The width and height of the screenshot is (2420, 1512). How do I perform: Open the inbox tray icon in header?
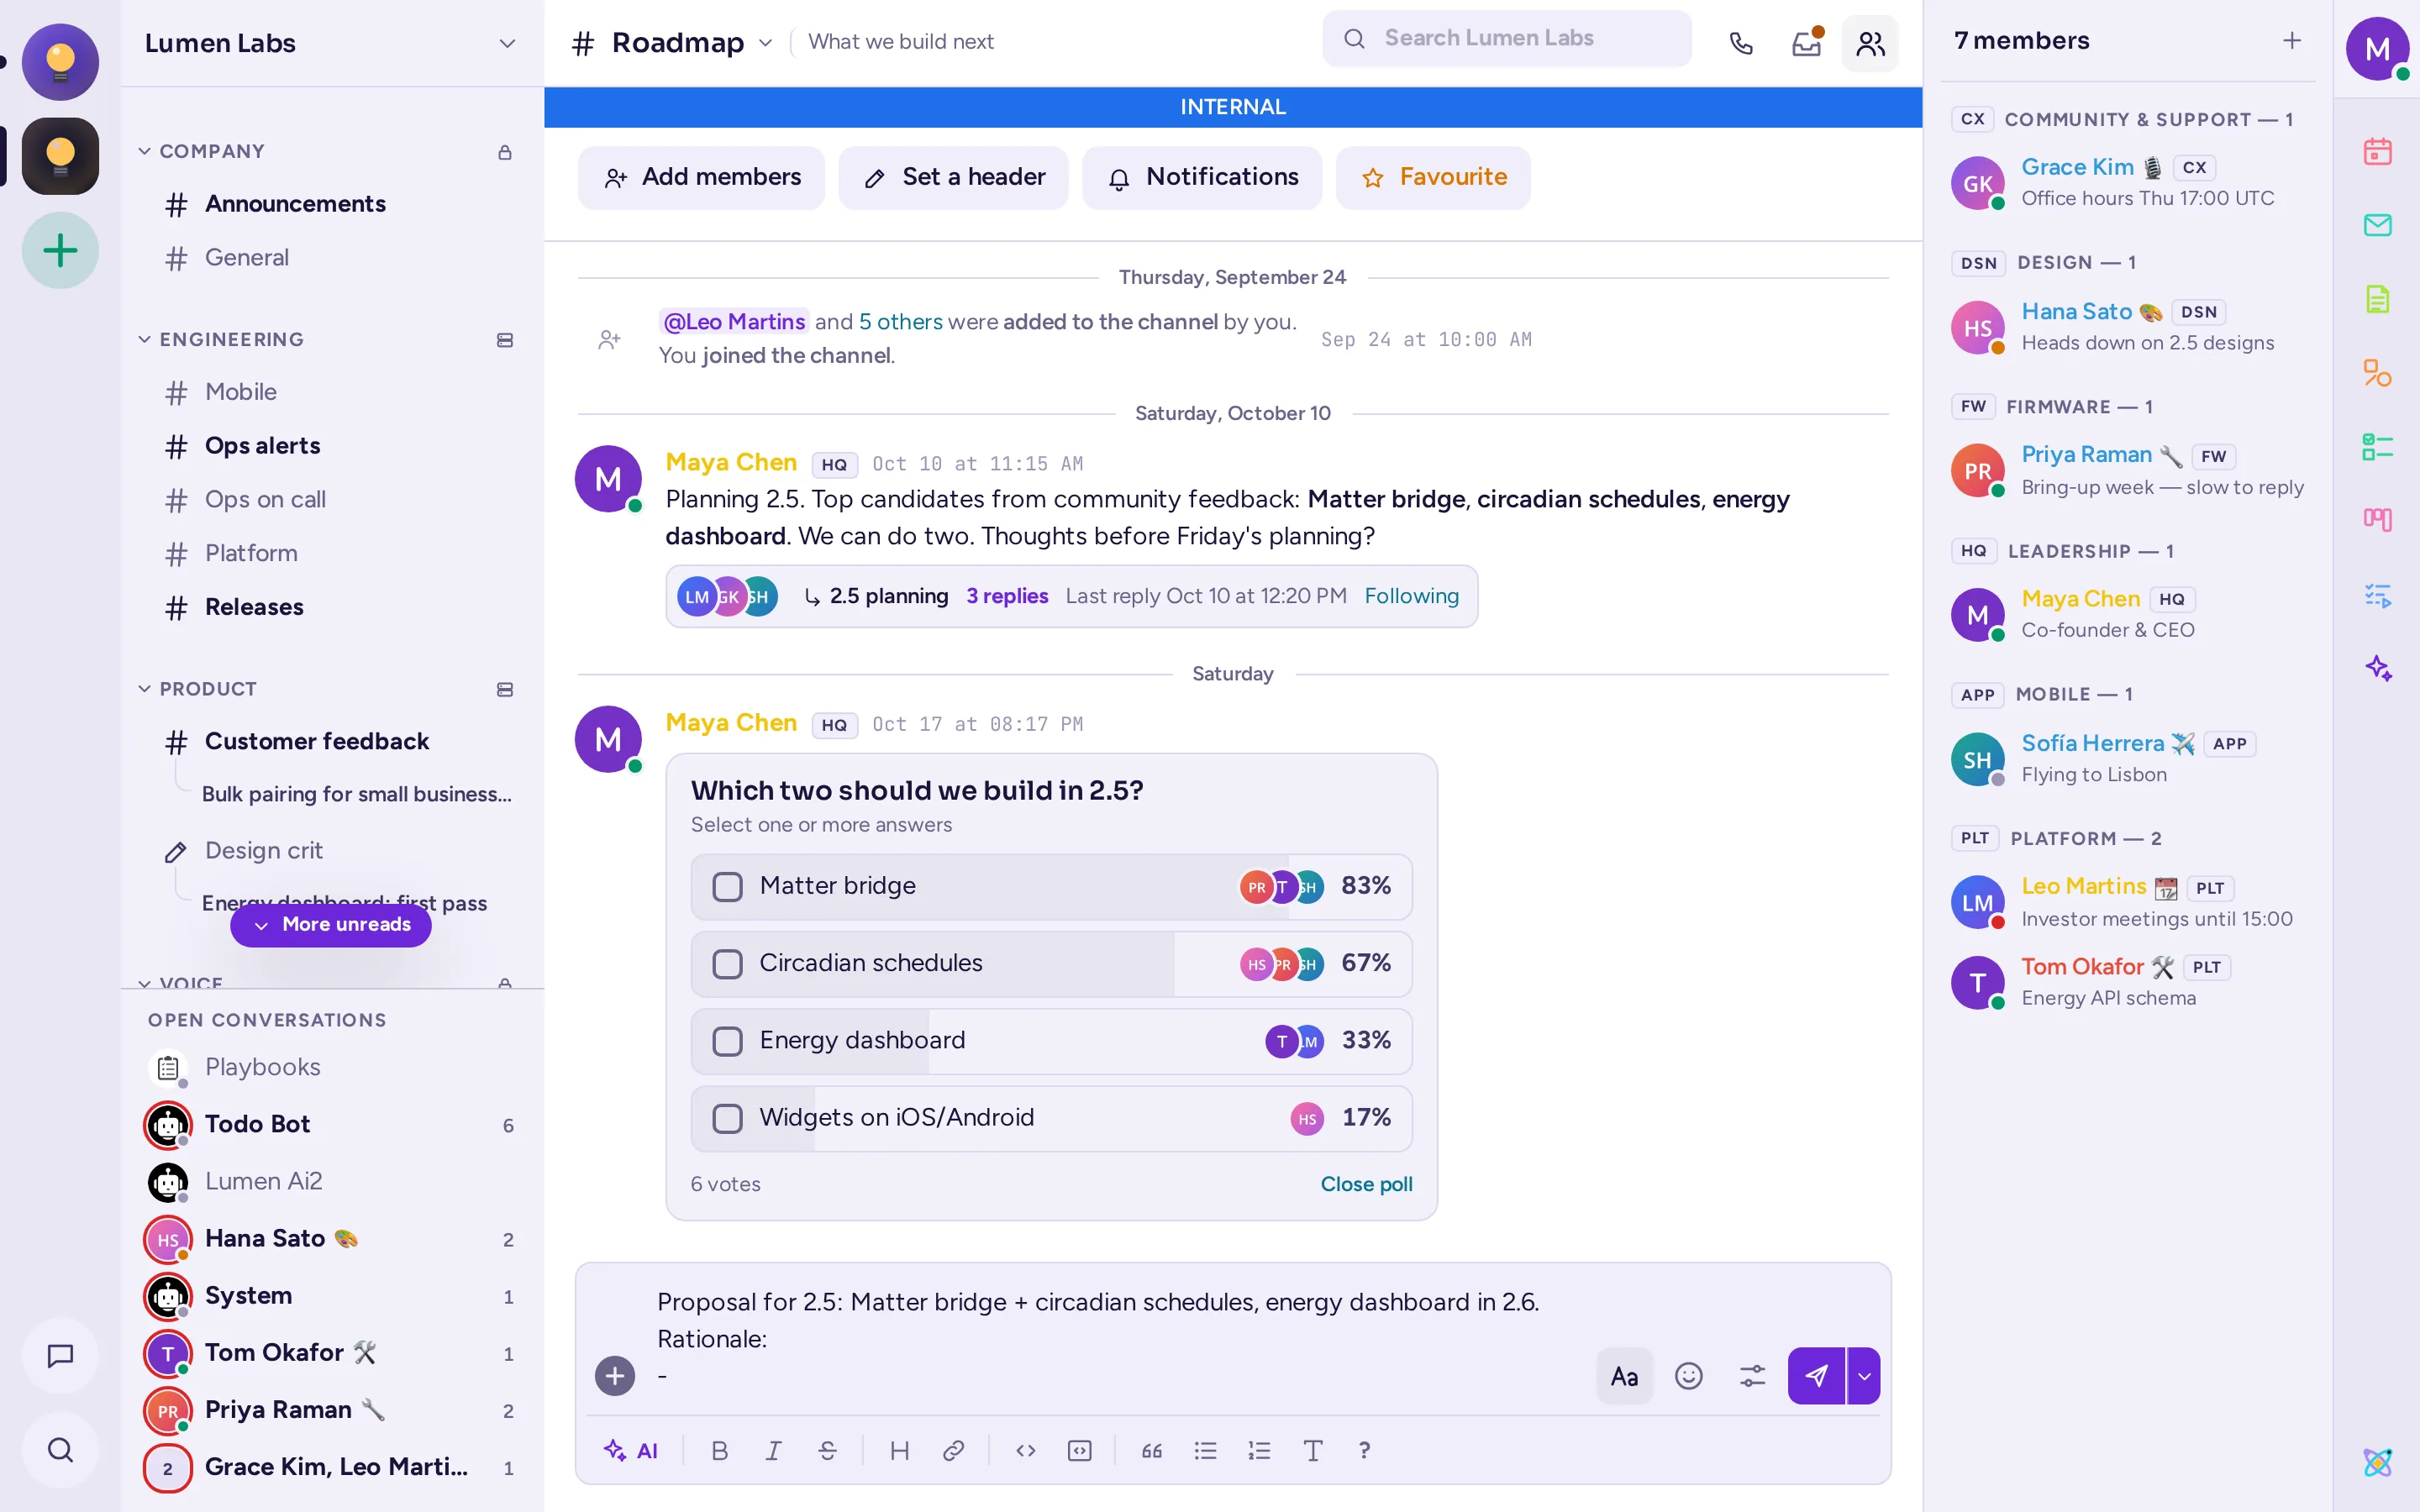[x=1806, y=43]
